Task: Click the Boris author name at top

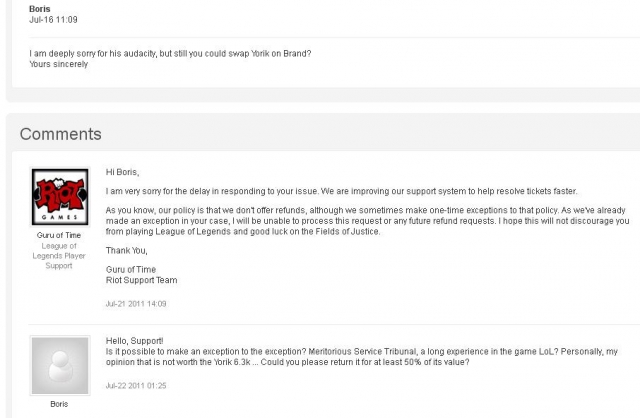Action: tap(40, 9)
